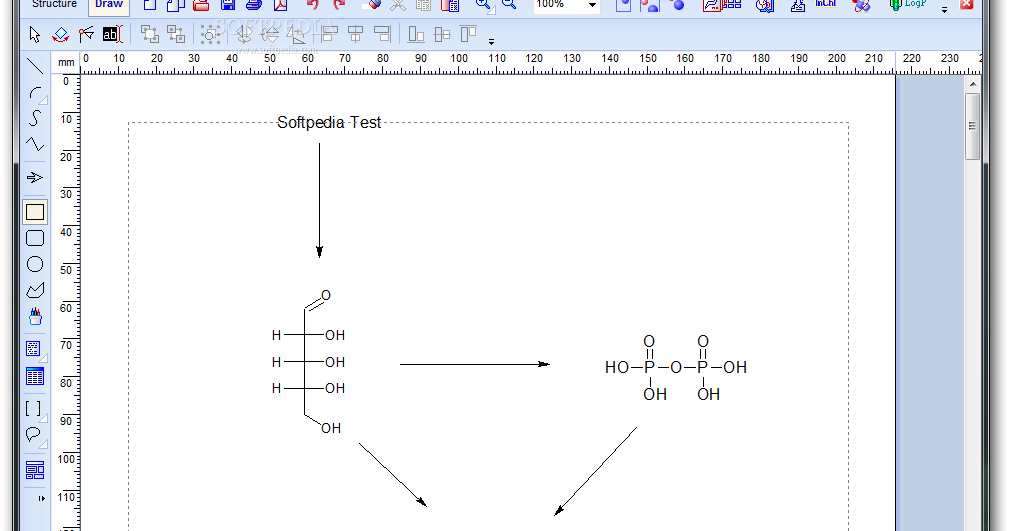
Task: Select the Rounded Rectangle tool
Action: pos(35,238)
